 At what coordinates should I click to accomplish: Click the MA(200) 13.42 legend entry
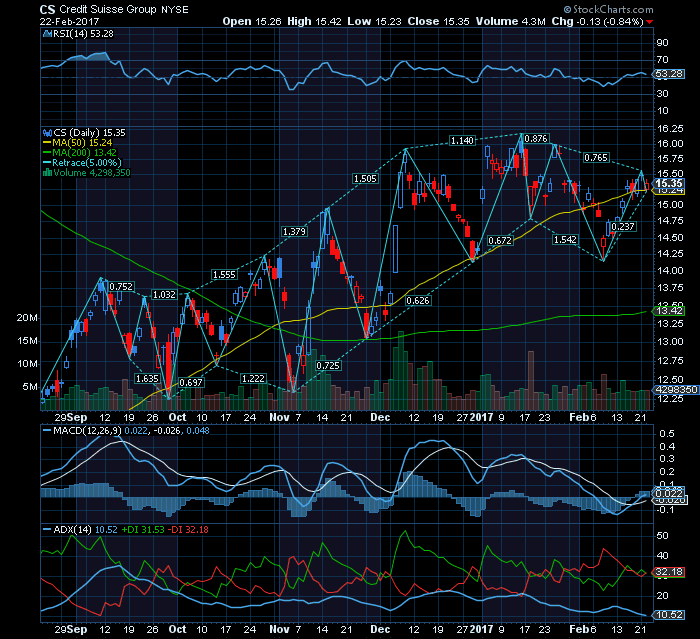85,153
